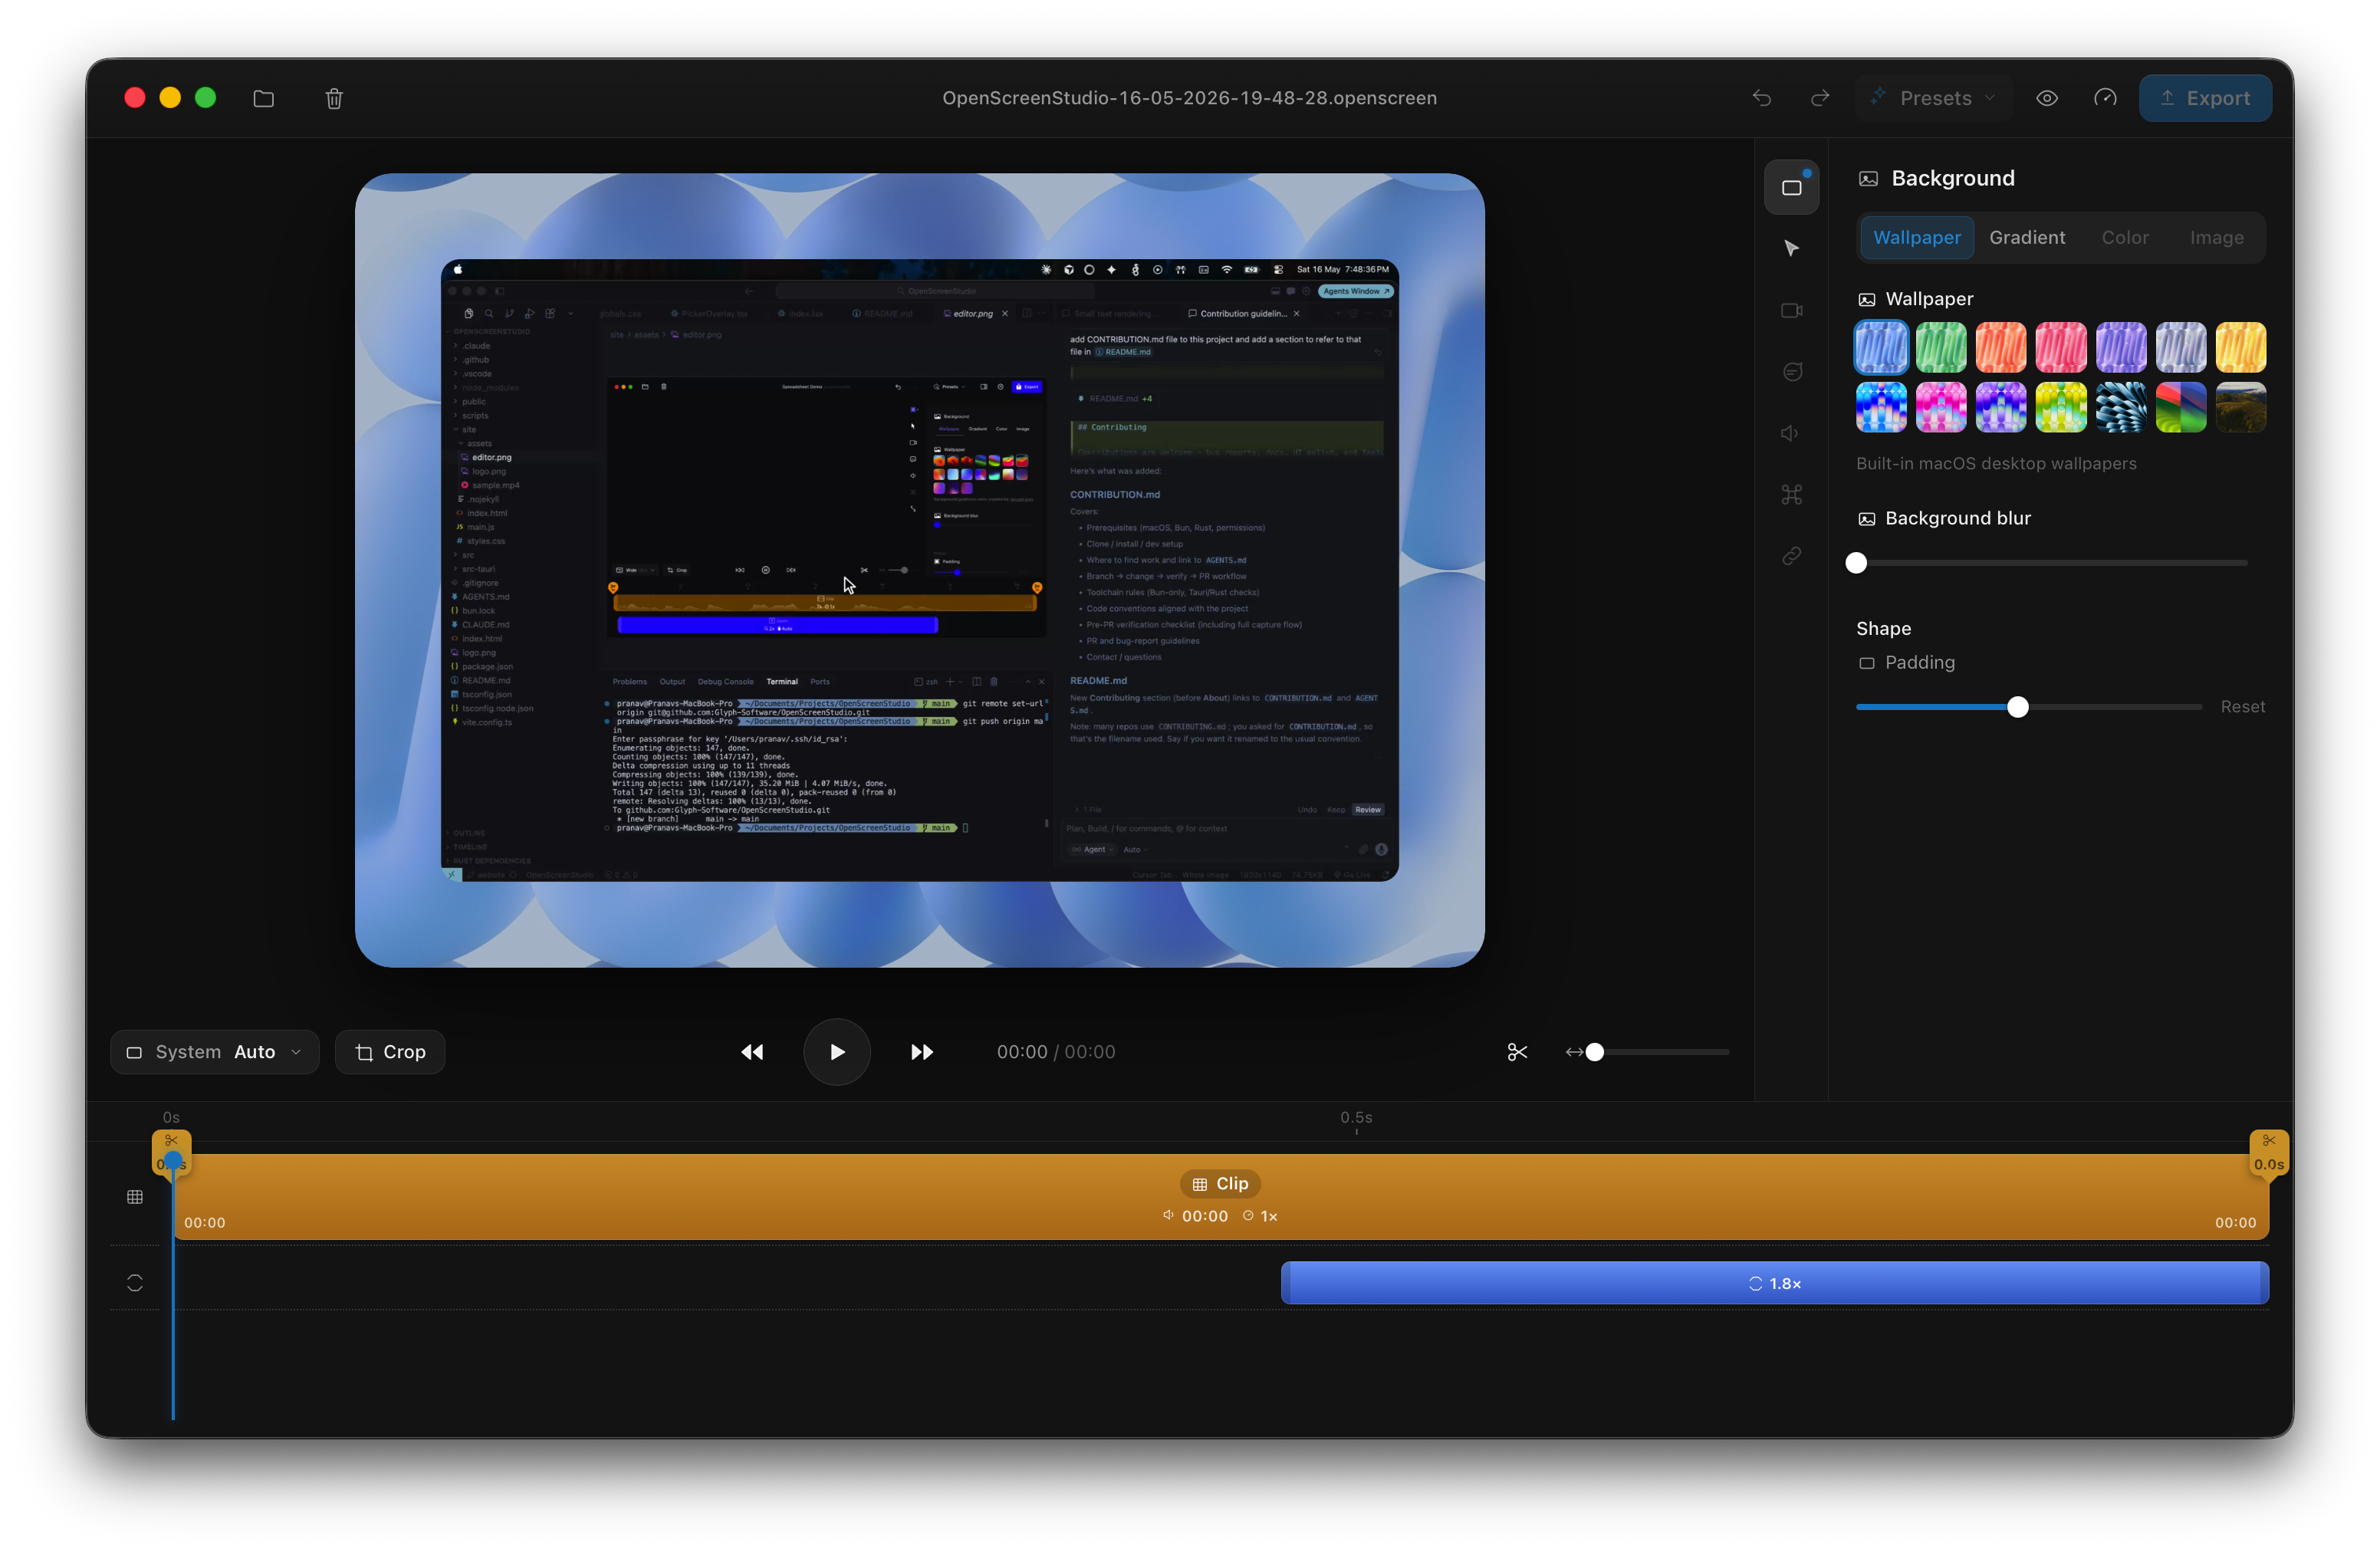2380x1552 pixels.
Task: Open the Background panel sidebar icon
Action: (1791, 187)
